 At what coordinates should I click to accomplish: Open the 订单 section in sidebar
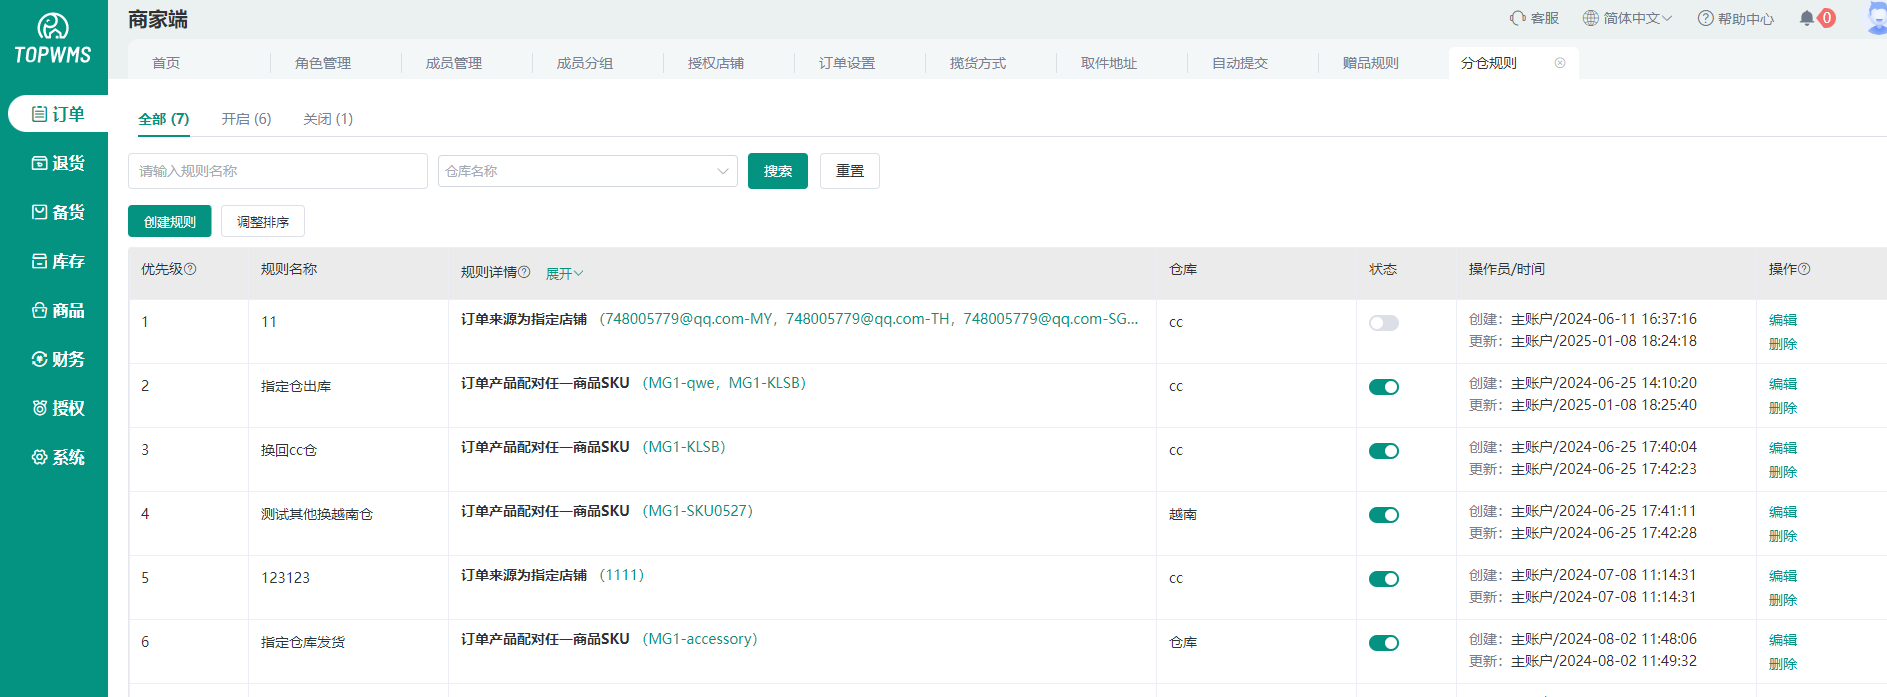point(58,114)
